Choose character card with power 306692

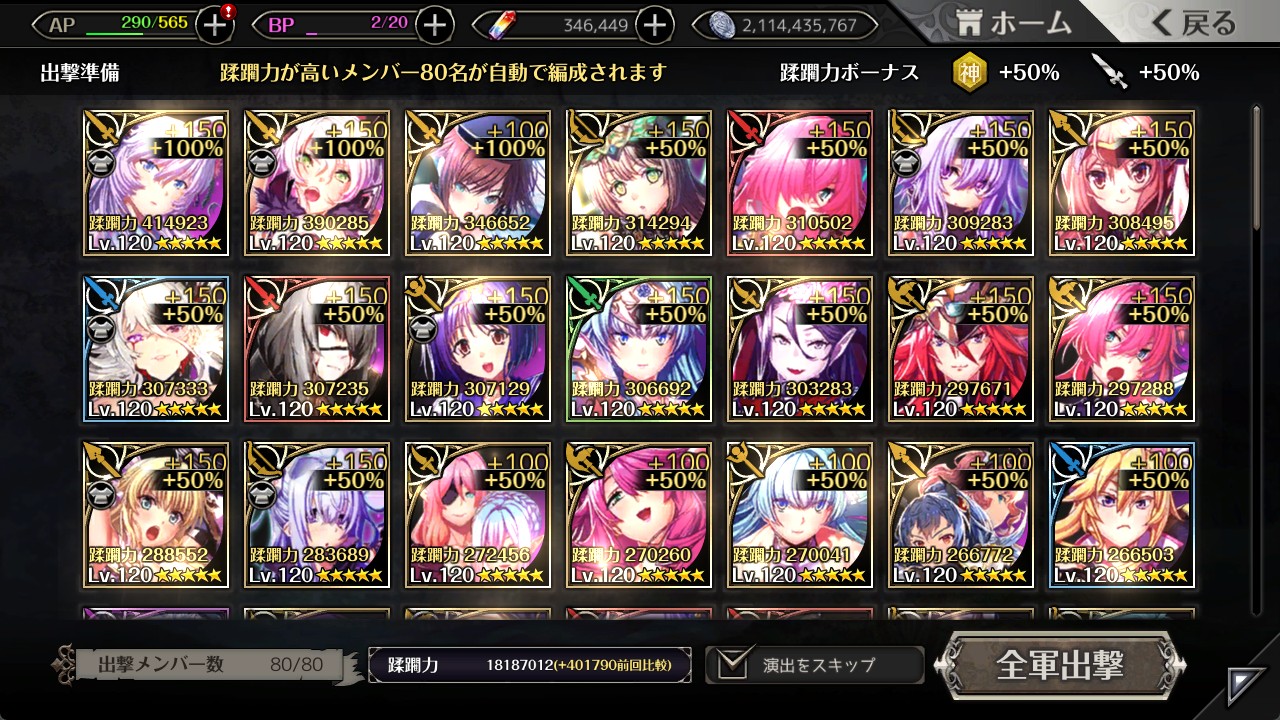coord(639,349)
